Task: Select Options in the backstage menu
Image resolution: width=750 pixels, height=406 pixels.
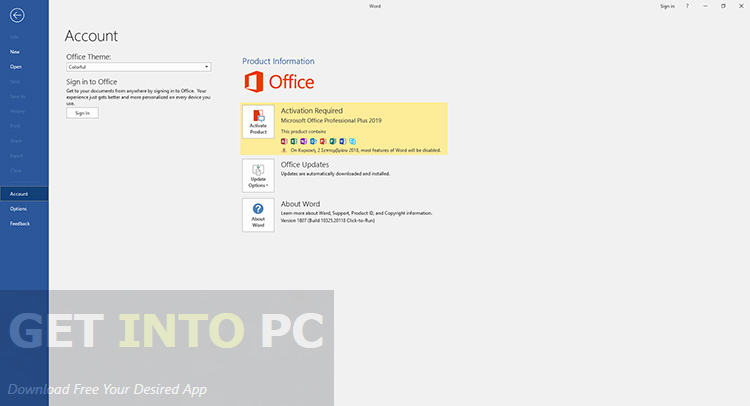Action: (18, 208)
